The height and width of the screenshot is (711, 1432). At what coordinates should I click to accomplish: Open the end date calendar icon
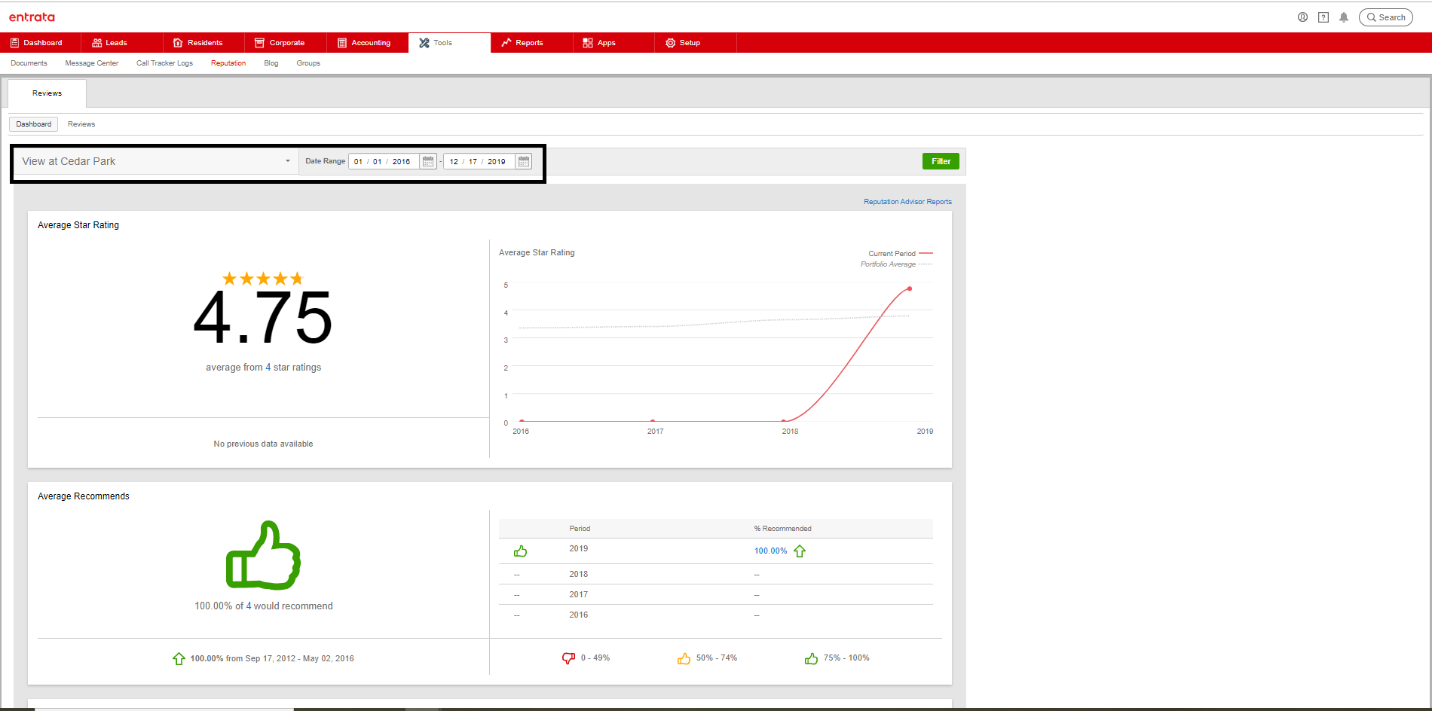coord(523,161)
